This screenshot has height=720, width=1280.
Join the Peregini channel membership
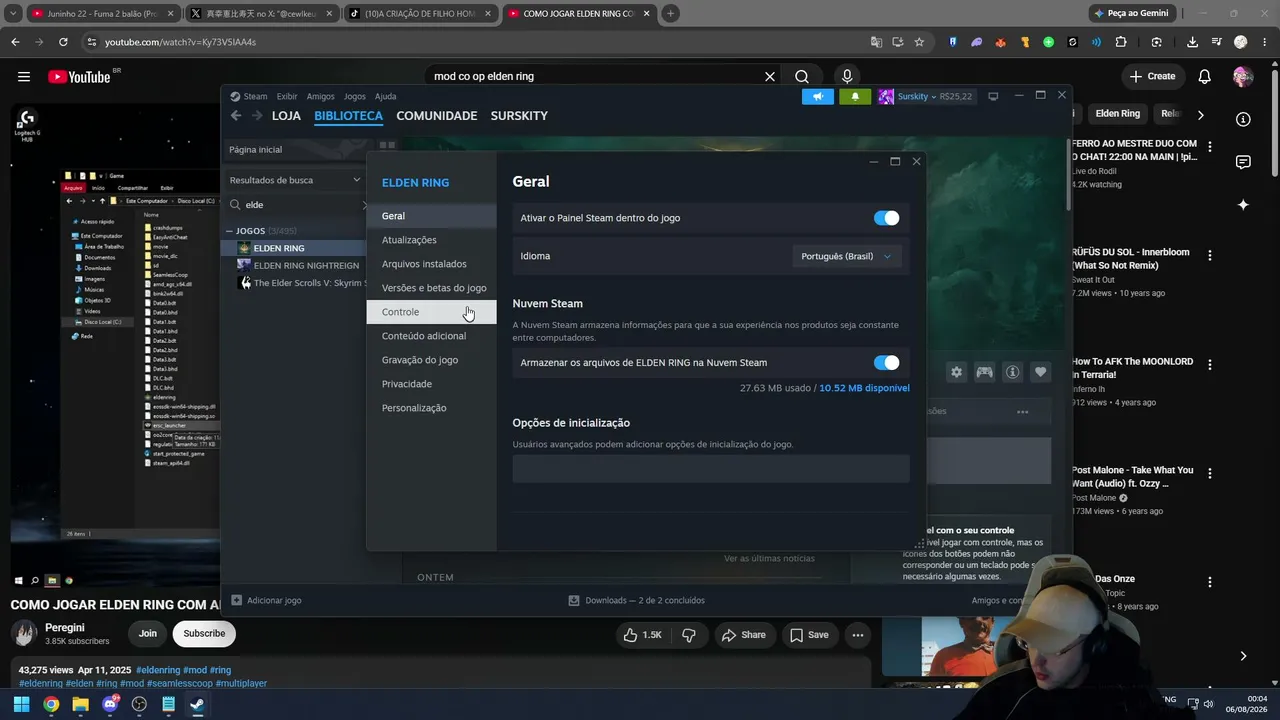coord(148,634)
